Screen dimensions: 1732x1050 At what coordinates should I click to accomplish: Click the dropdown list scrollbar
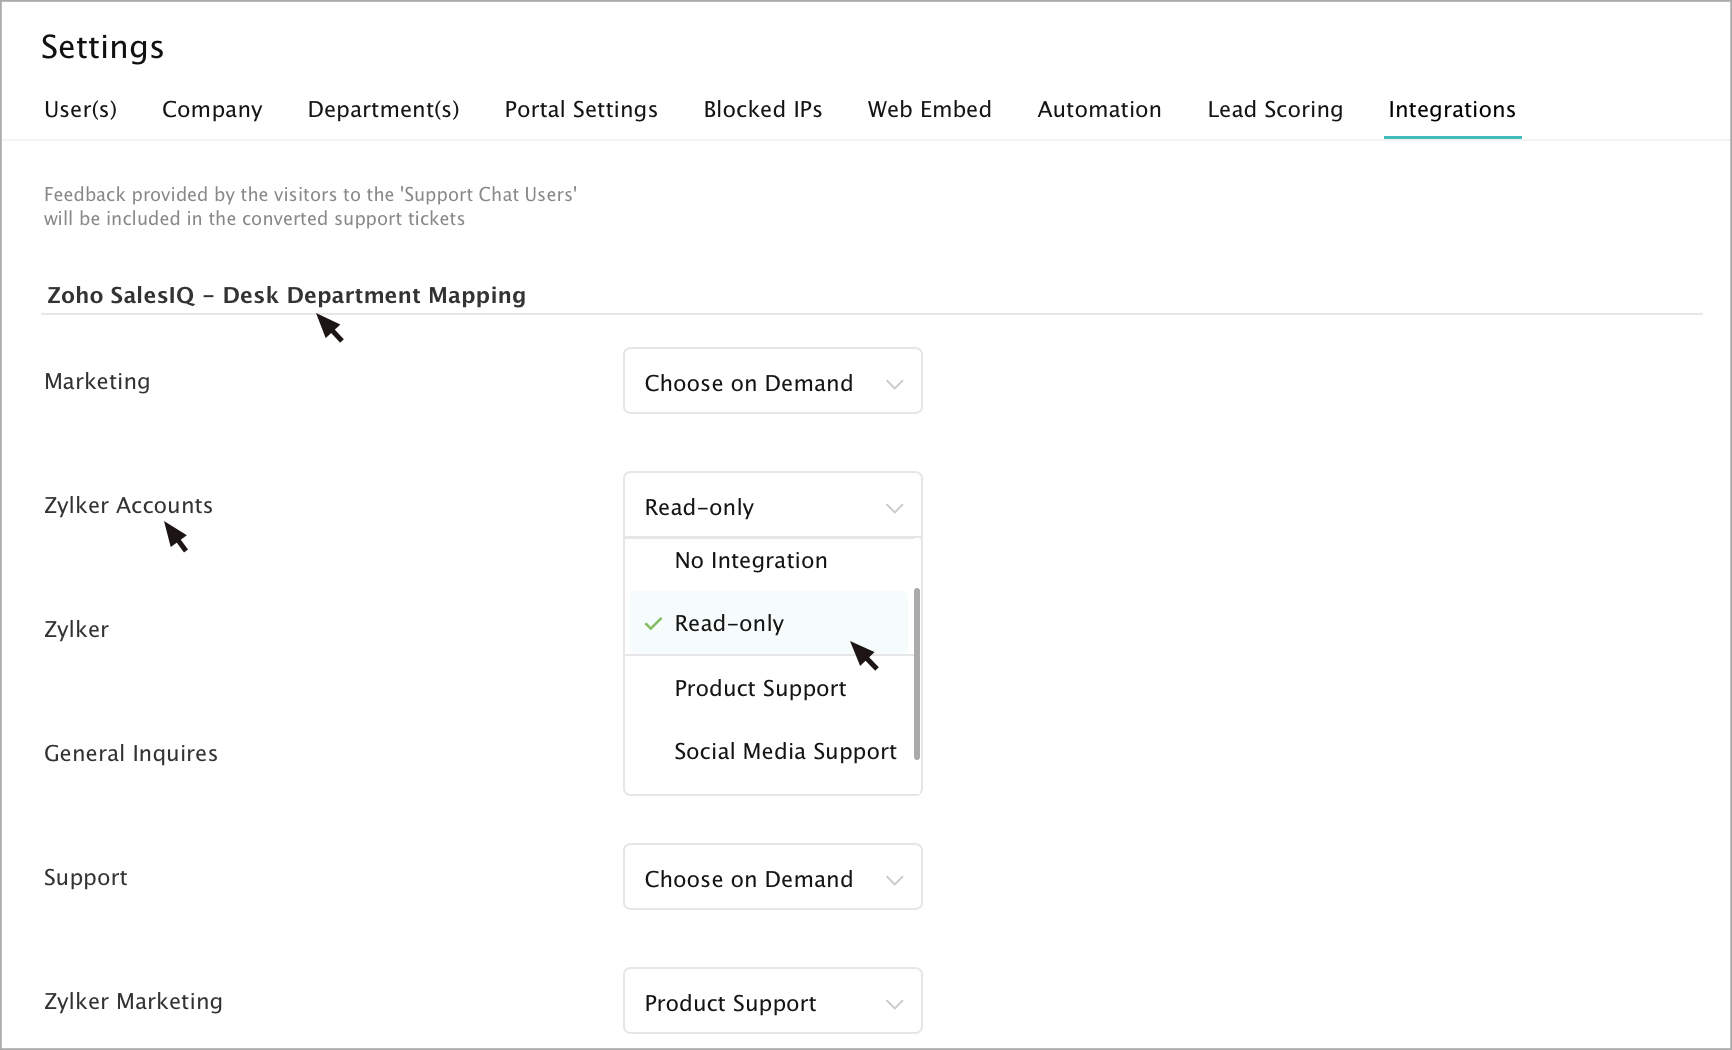click(917, 674)
